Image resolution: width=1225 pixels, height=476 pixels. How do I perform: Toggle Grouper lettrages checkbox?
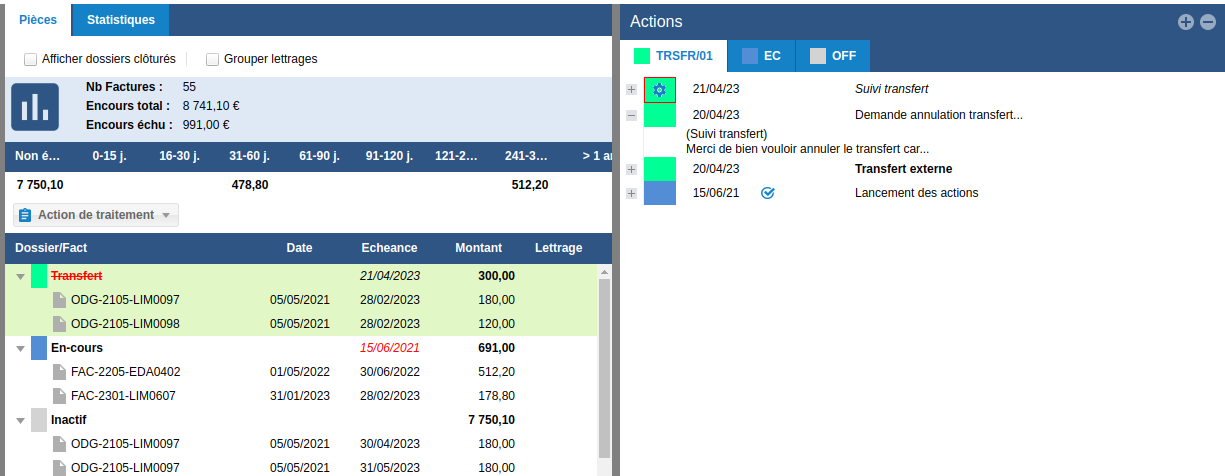[x=213, y=59]
